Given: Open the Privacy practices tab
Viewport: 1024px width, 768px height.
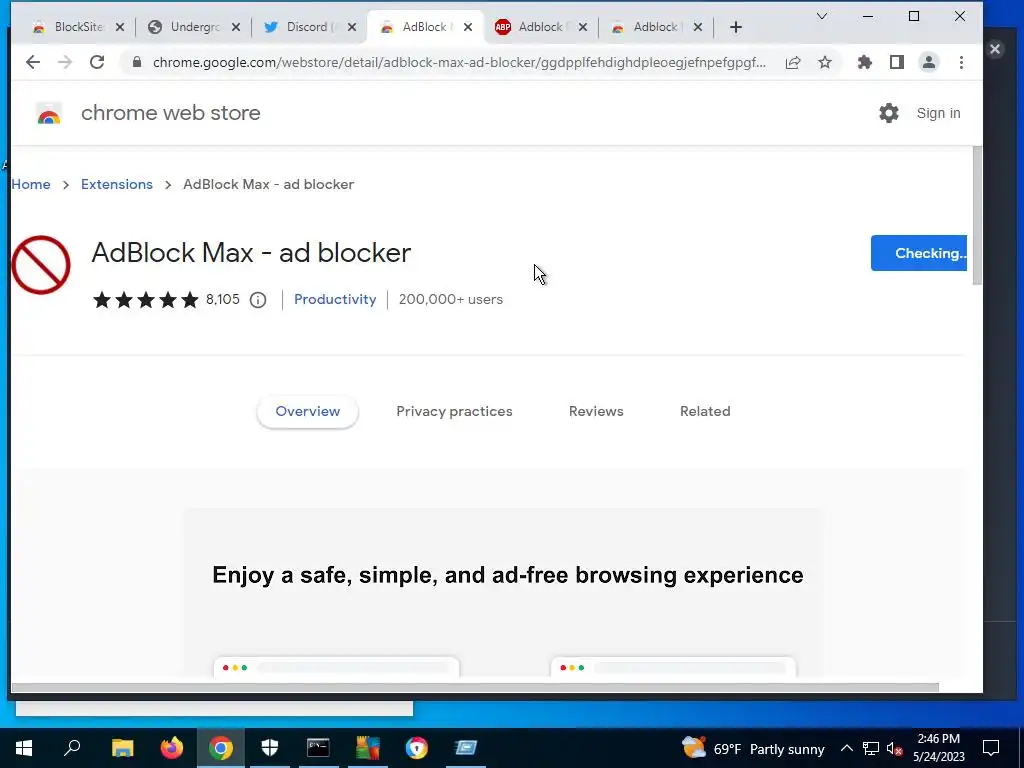Looking at the screenshot, I should pyautogui.click(x=455, y=411).
